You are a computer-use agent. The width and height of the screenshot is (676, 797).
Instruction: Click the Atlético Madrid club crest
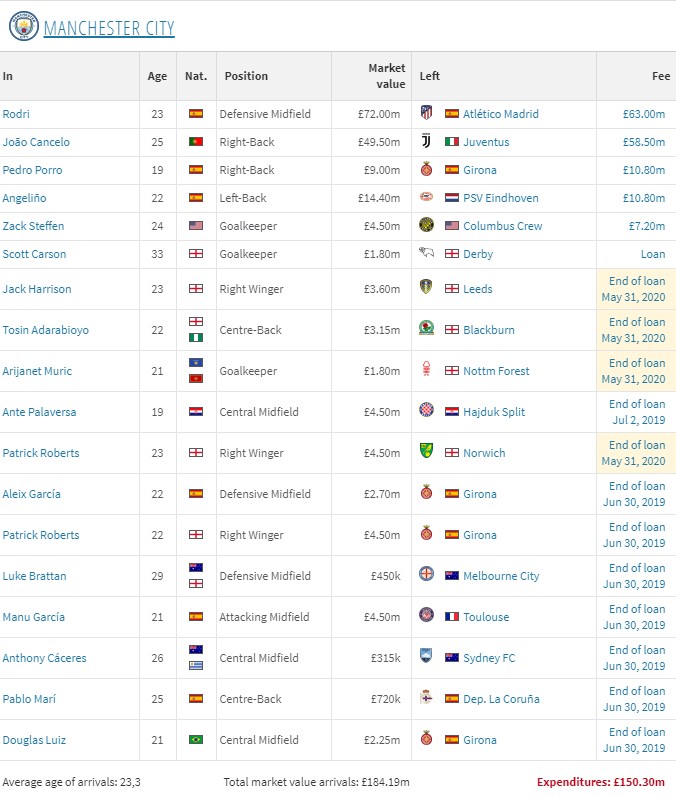pyautogui.click(x=427, y=114)
